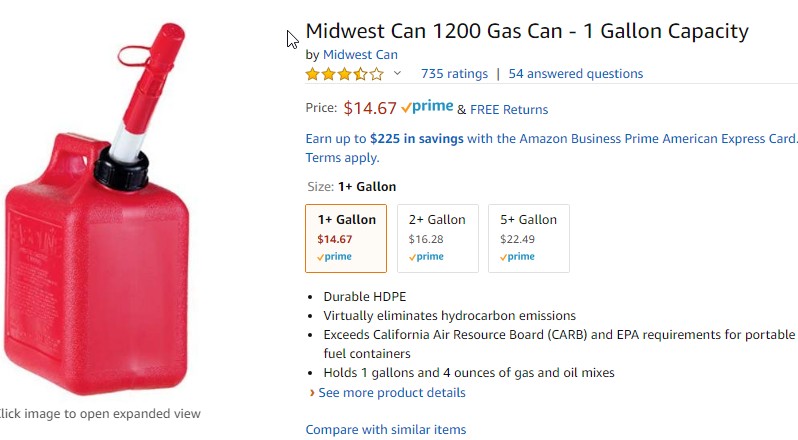Open the 735 ratings link
798x440 pixels.
click(x=454, y=74)
